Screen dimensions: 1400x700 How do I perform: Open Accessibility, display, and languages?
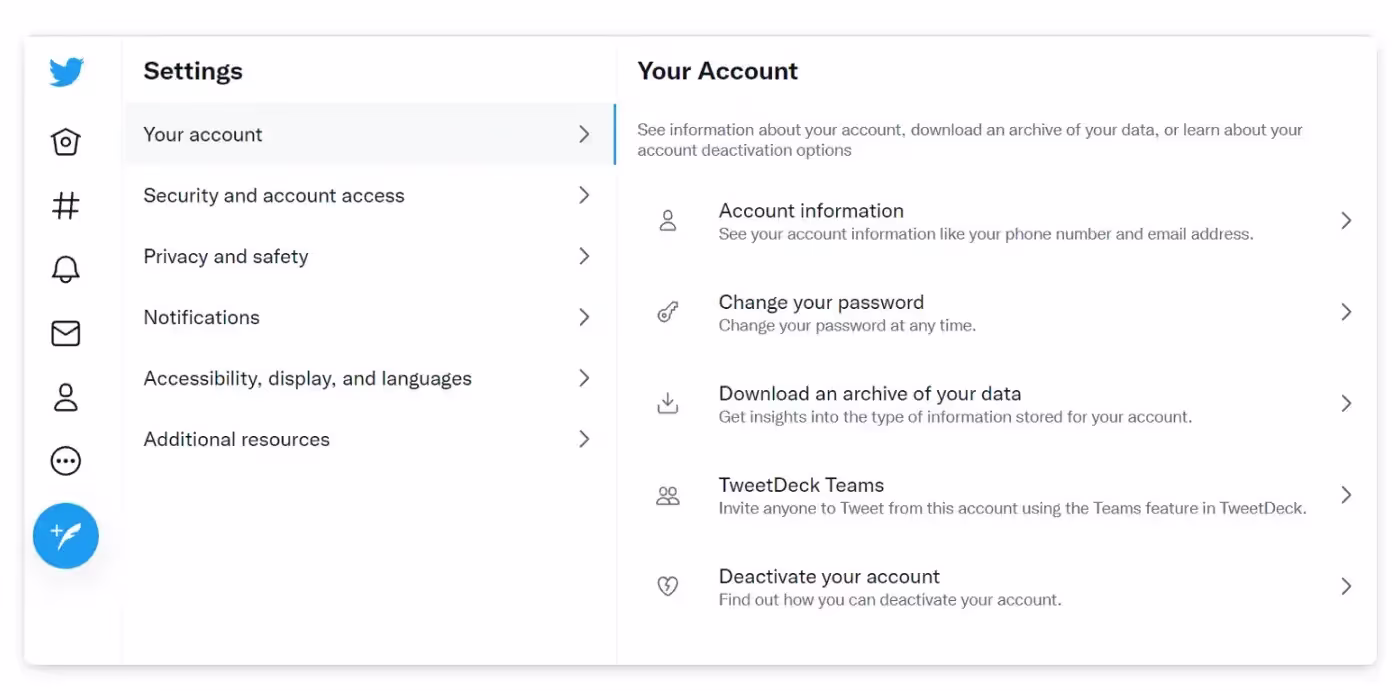click(307, 379)
